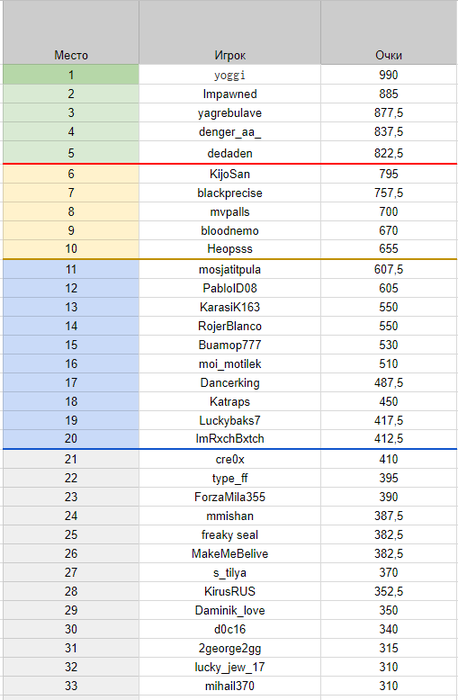Select the Место column header
This screenshot has width=458, height=700.
pyautogui.click(x=71, y=32)
